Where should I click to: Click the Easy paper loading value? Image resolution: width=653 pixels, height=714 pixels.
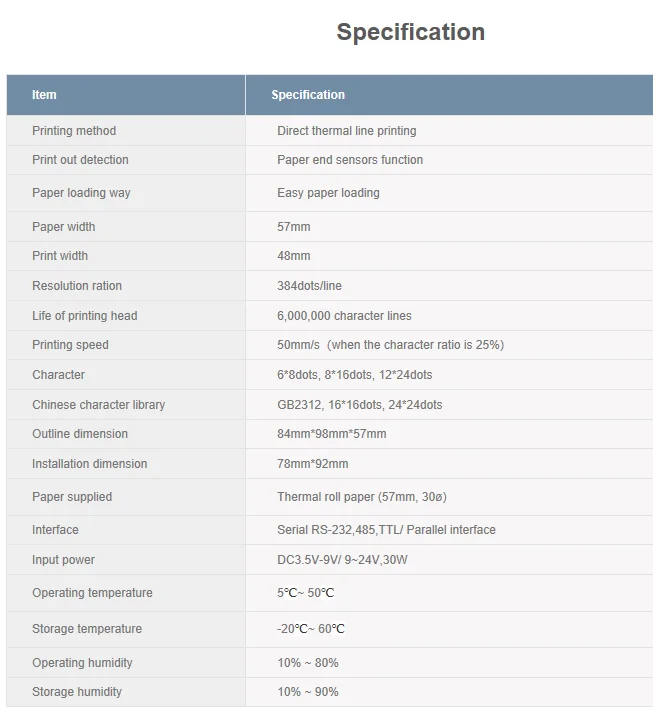[x=328, y=193]
